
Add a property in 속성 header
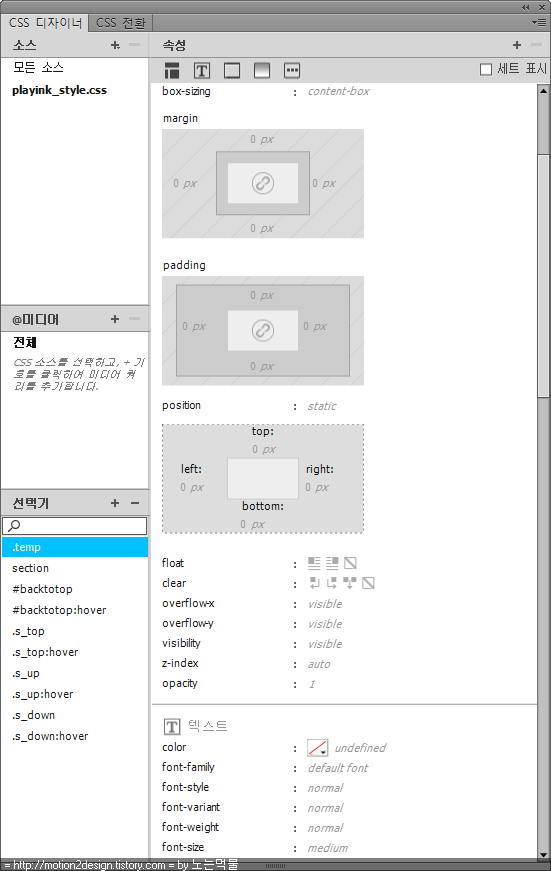517,45
